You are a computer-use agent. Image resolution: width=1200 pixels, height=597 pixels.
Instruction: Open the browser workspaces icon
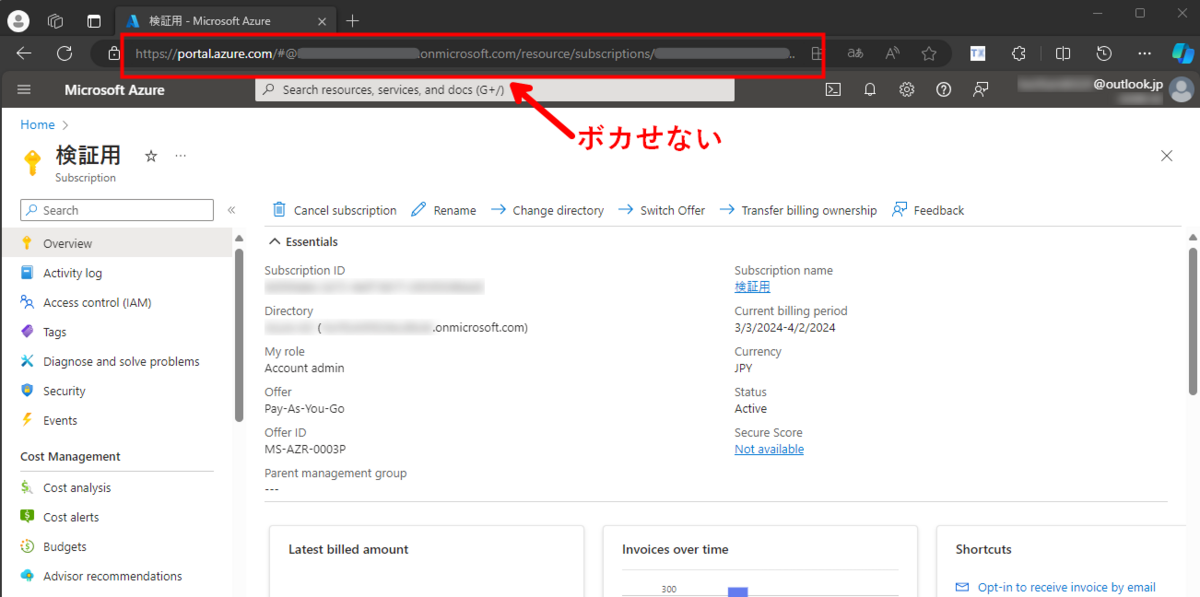pyautogui.click(x=56, y=20)
